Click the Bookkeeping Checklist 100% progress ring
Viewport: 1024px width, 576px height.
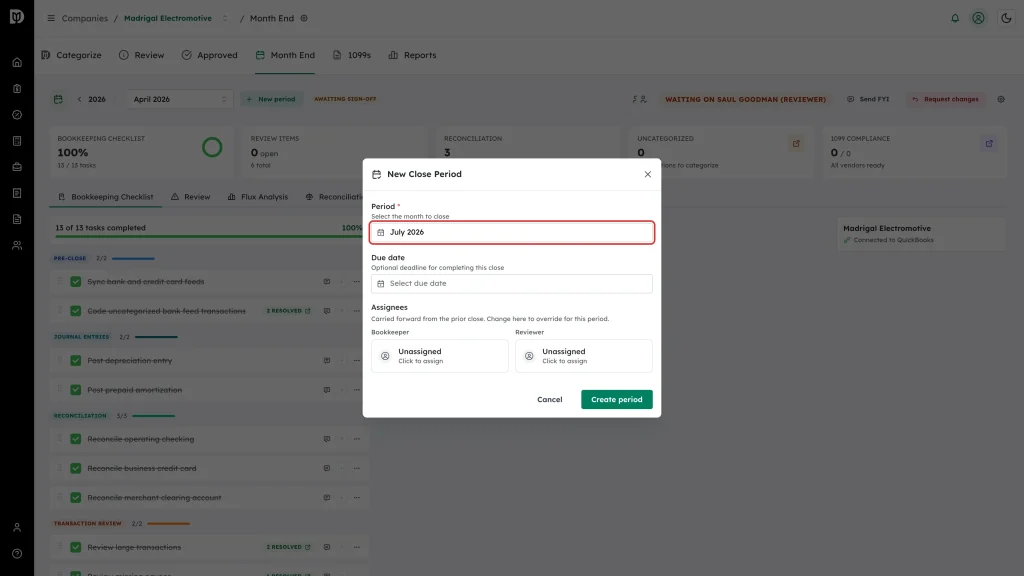click(212, 148)
